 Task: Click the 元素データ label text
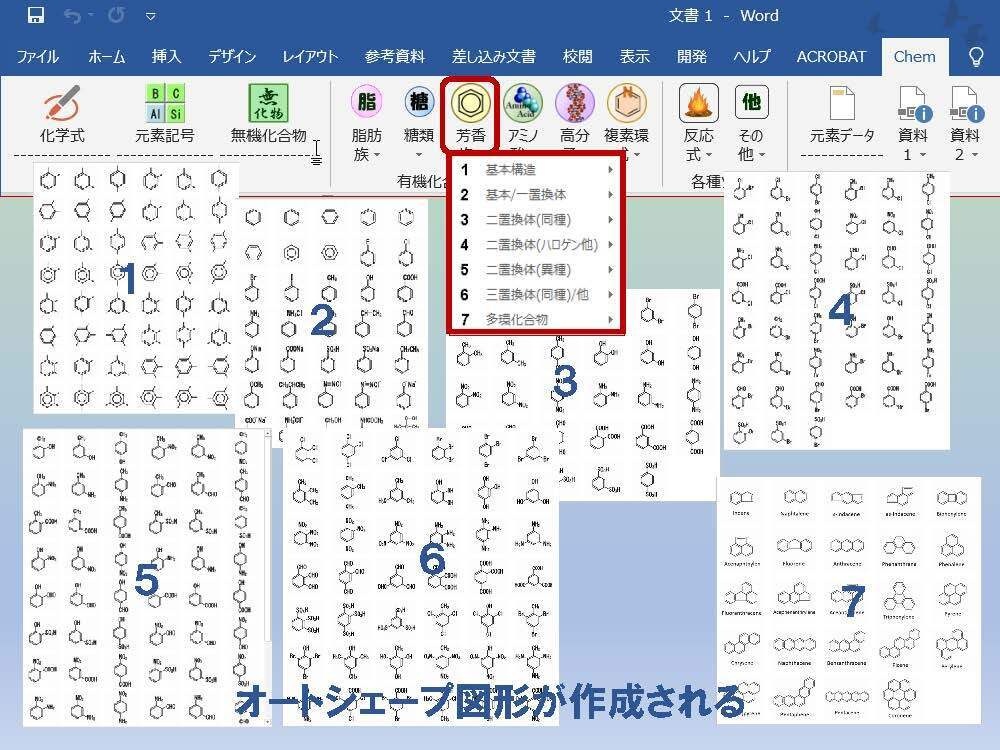pos(842,135)
